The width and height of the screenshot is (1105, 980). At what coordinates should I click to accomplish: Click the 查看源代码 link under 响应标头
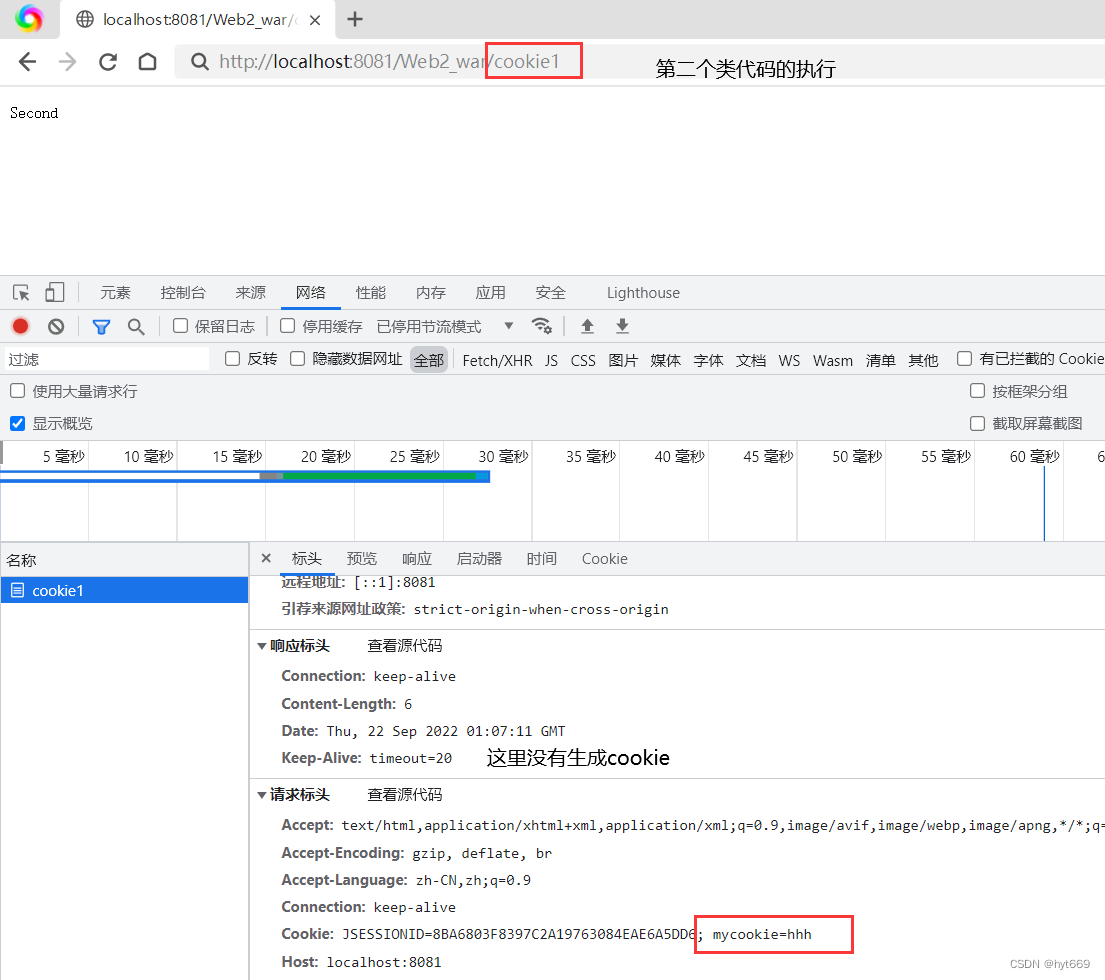click(x=404, y=645)
